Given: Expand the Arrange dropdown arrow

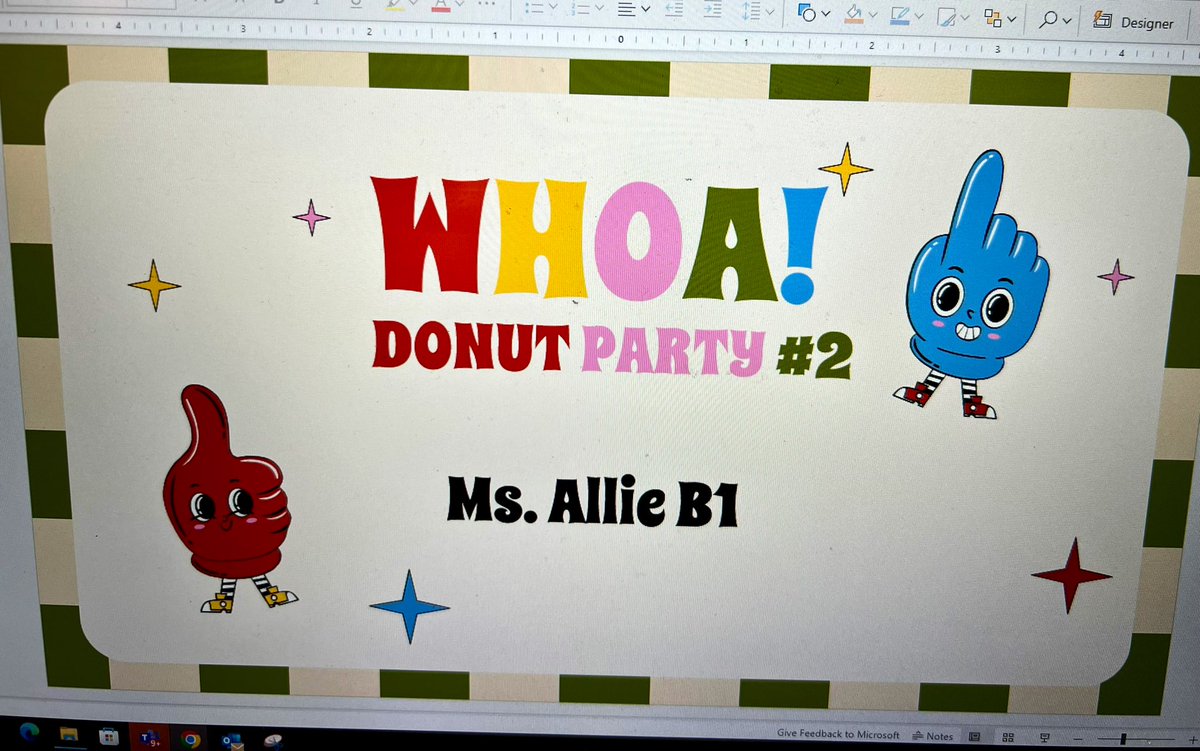Looking at the screenshot, I should point(1012,18).
